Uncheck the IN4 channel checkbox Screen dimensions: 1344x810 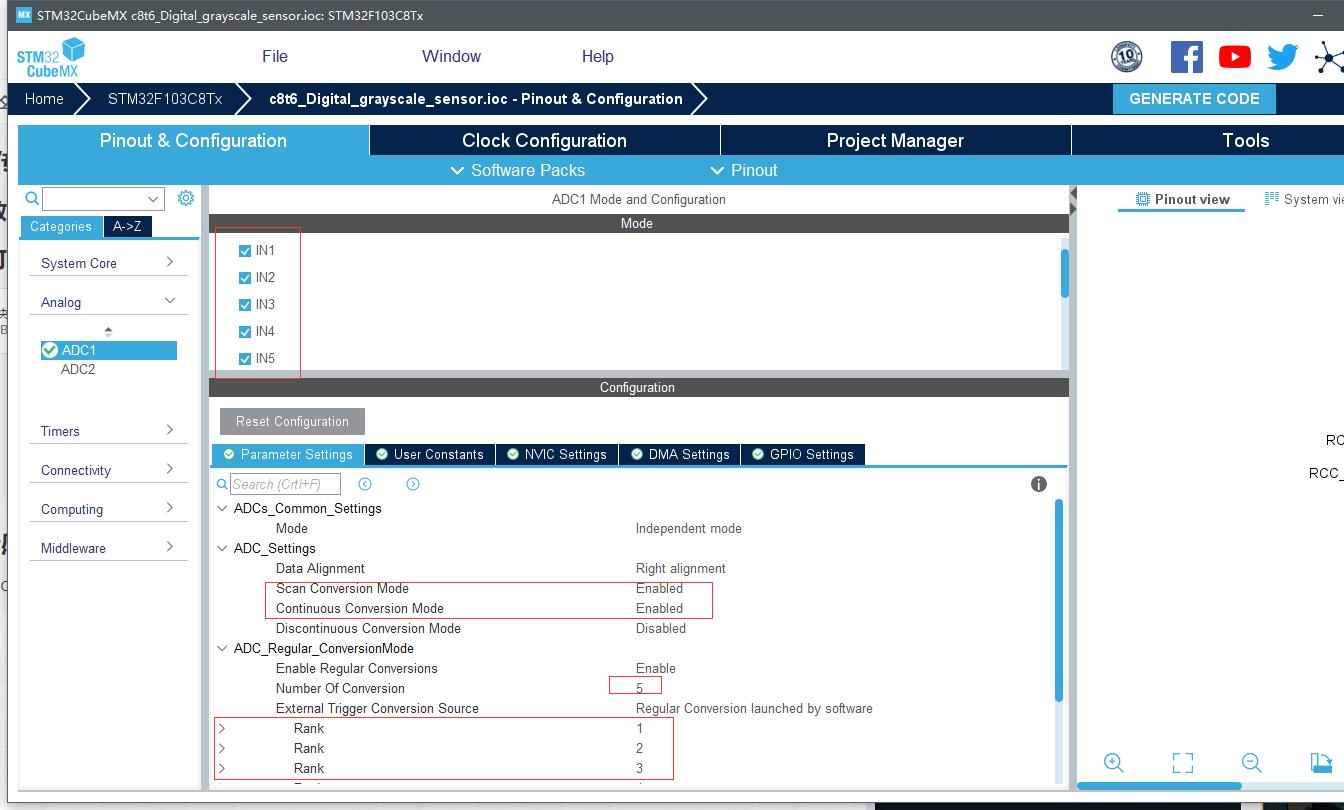(245, 332)
